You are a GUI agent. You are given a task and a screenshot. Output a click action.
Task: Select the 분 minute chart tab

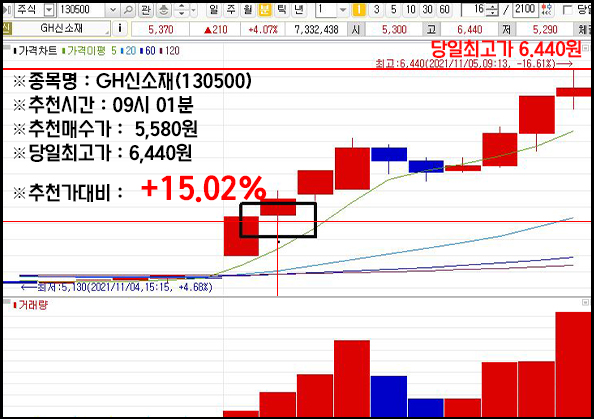[265, 9]
